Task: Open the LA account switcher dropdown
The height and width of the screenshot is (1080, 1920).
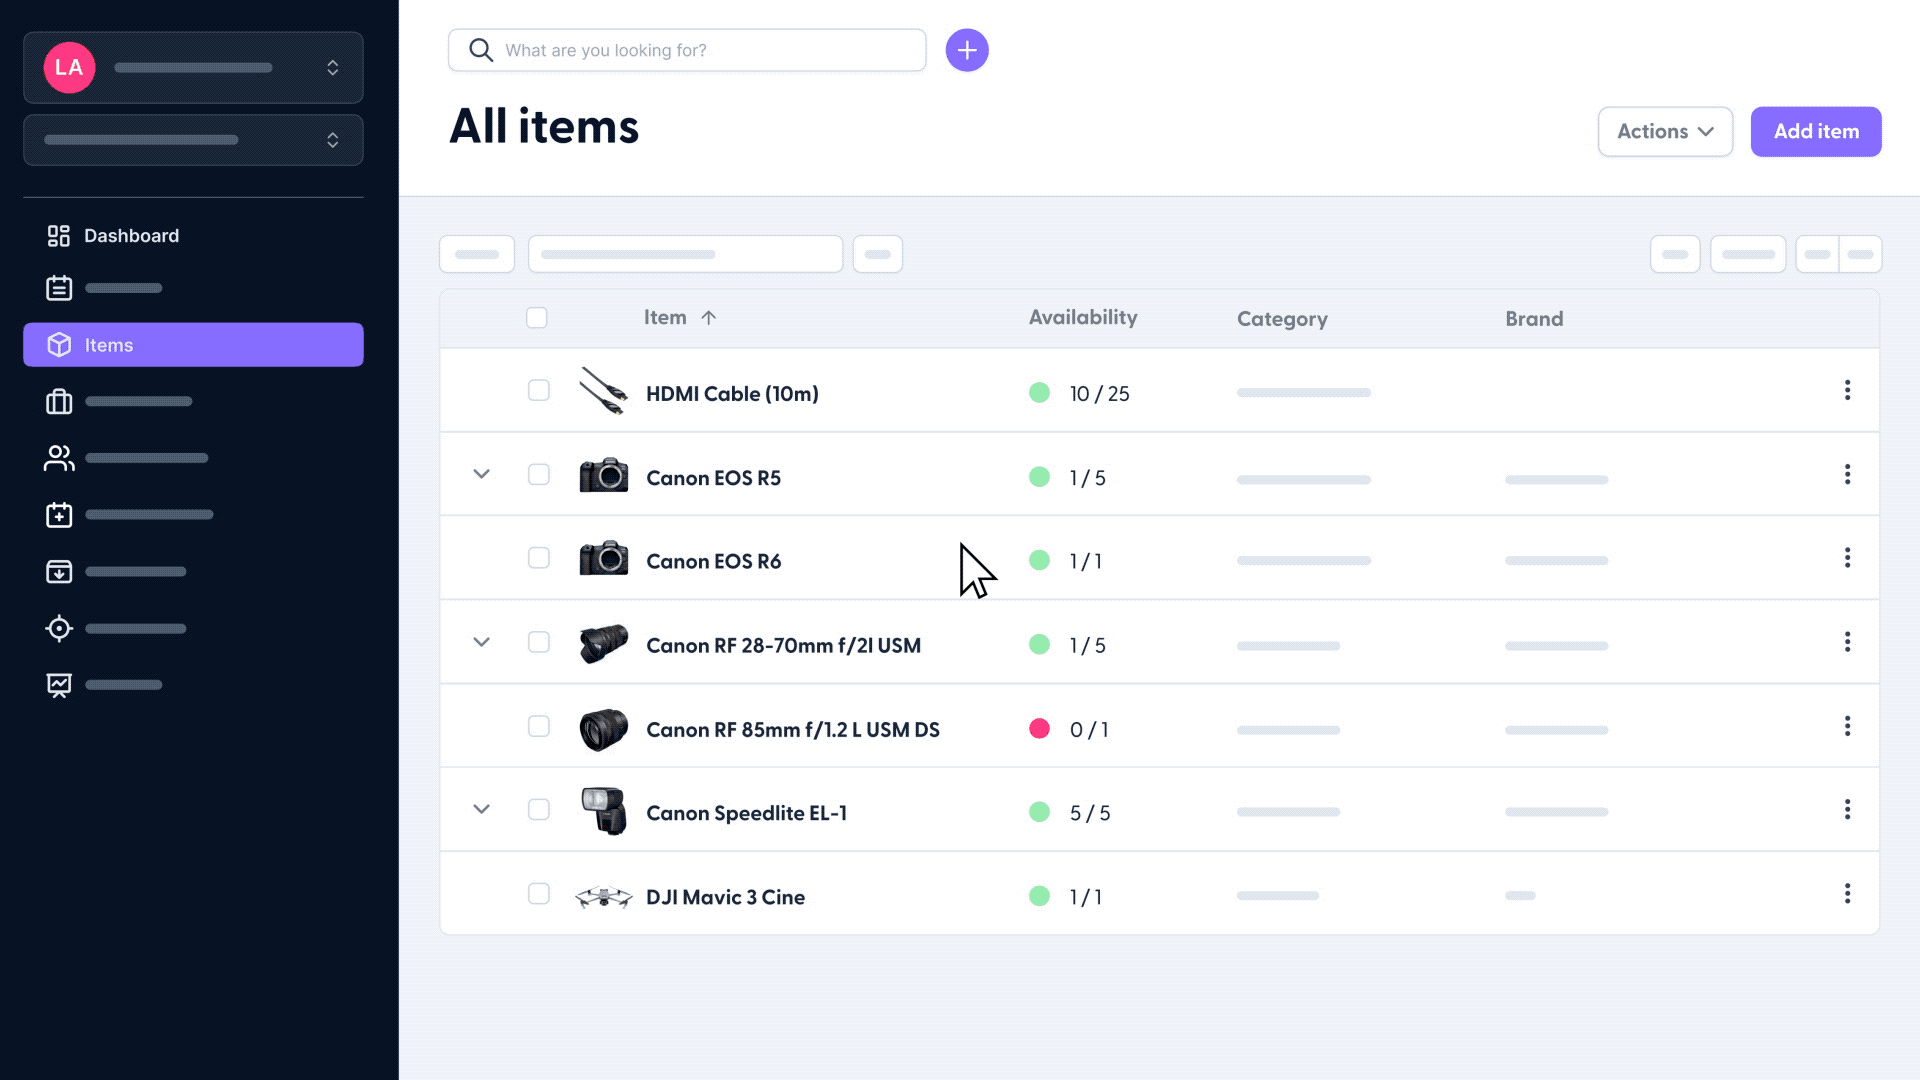Action: point(193,67)
